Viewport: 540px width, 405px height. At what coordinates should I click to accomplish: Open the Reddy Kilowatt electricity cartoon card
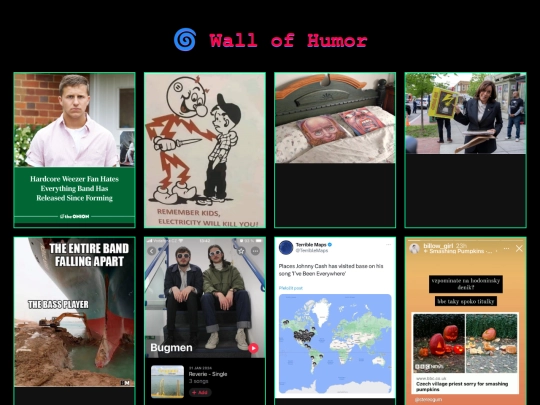[x=205, y=150]
